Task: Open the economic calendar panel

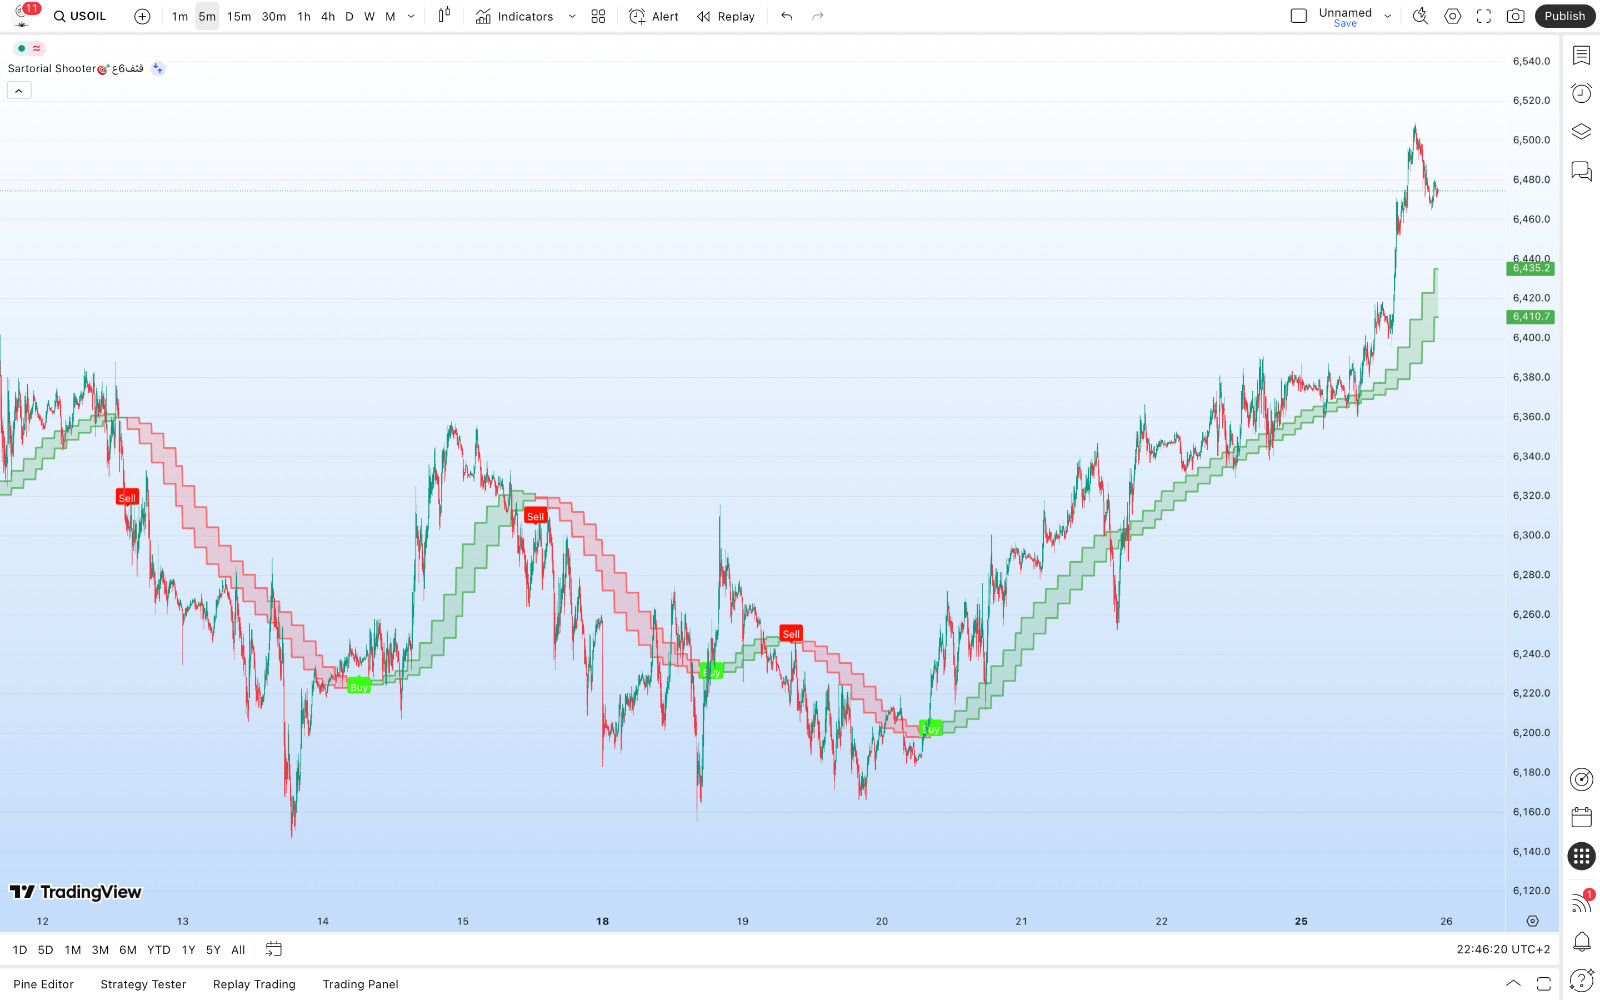Action: (x=1581, y=817)
